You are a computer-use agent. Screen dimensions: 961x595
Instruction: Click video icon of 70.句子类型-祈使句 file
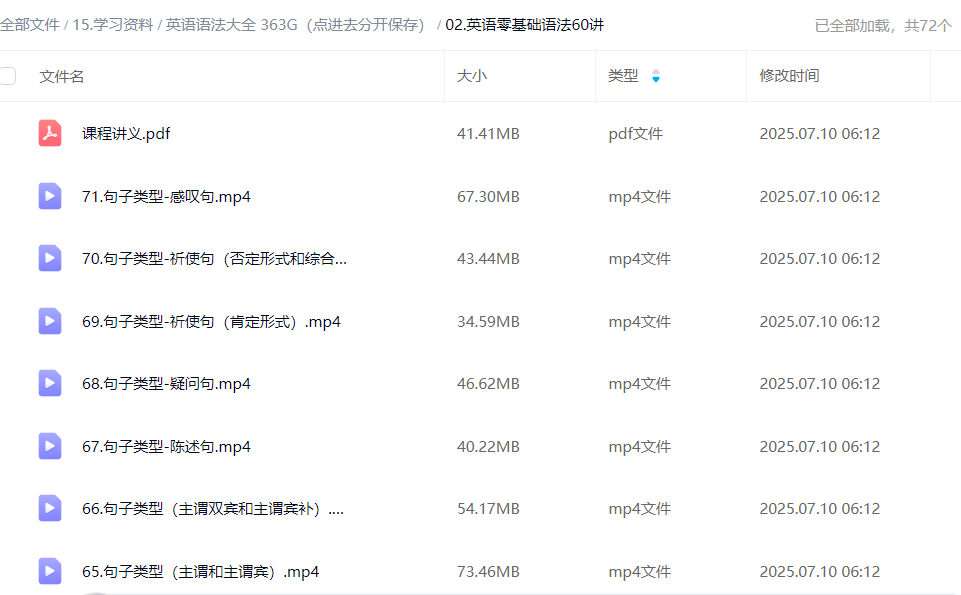pyautogui.click(x=50, y=259)
